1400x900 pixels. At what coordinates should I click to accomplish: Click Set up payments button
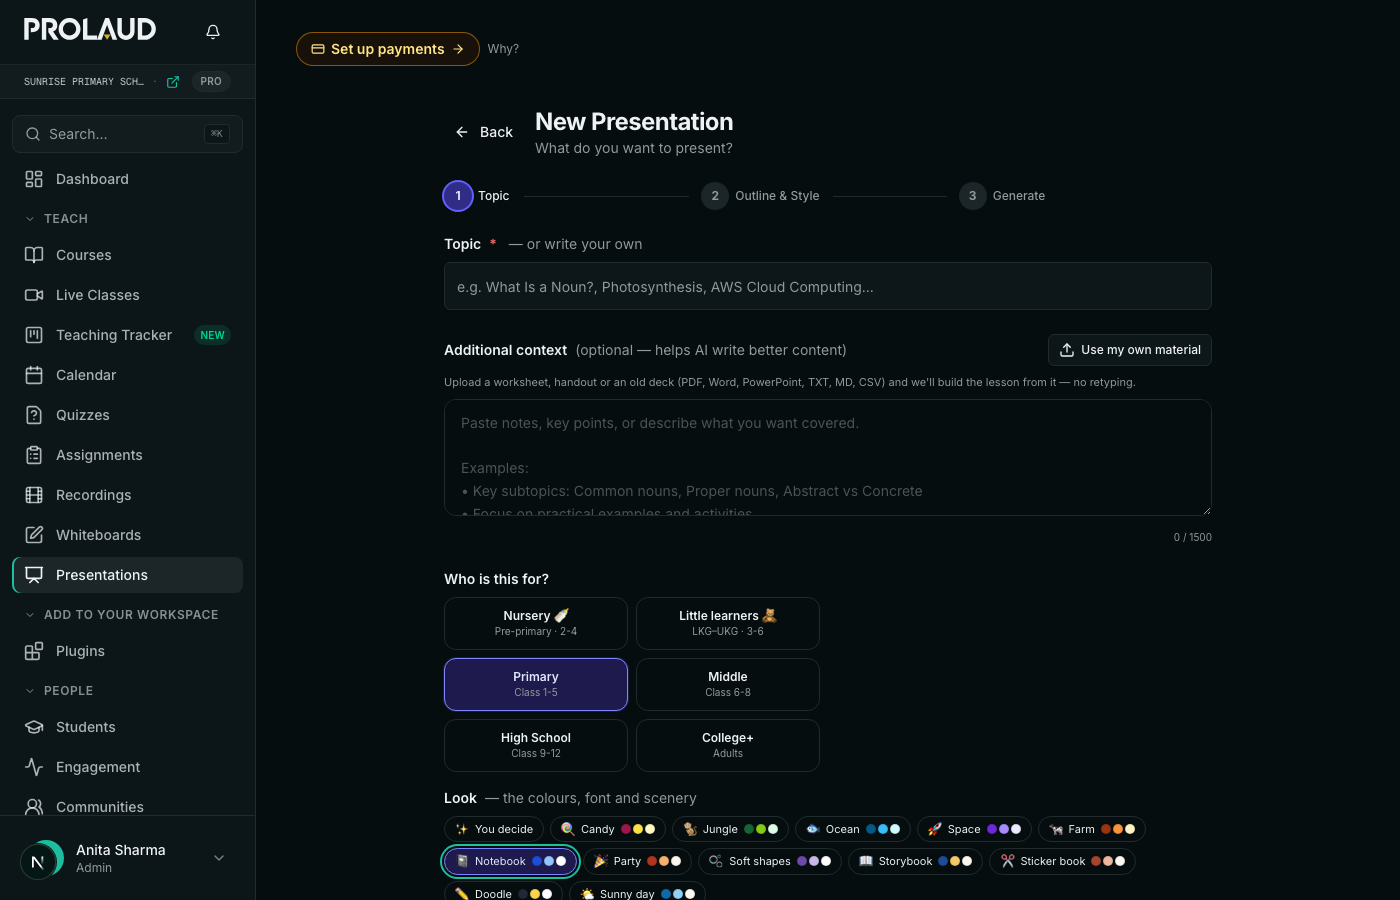388,49
